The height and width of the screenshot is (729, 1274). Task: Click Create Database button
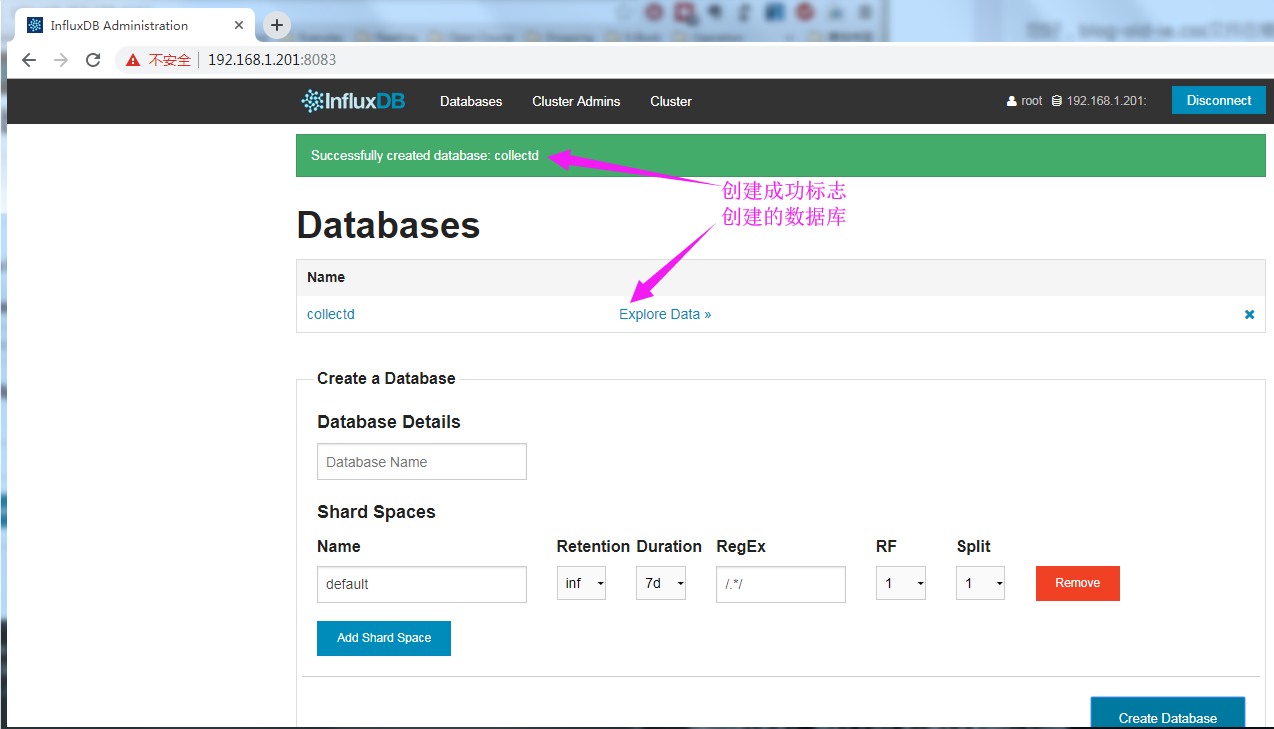pos(1167,713)
